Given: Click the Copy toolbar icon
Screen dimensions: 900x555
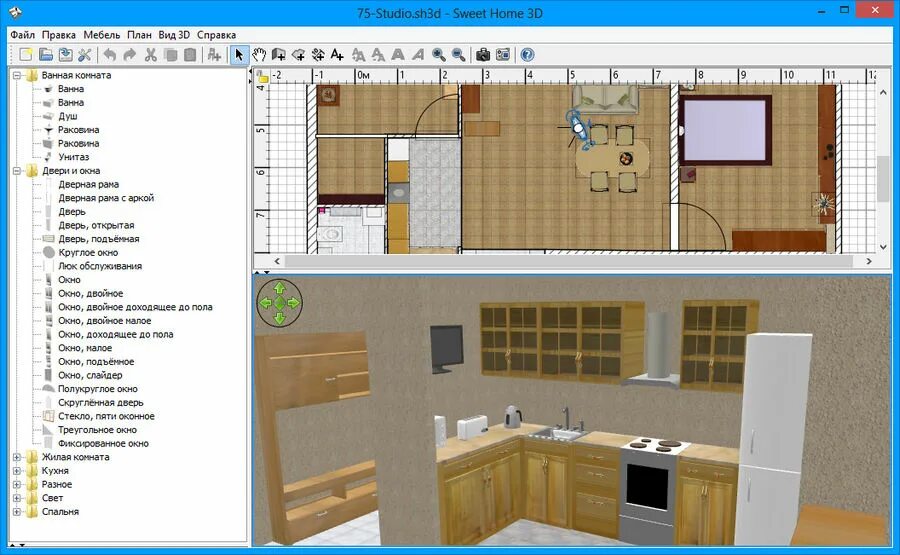Looking at the screenshot, I should (170, 55).
